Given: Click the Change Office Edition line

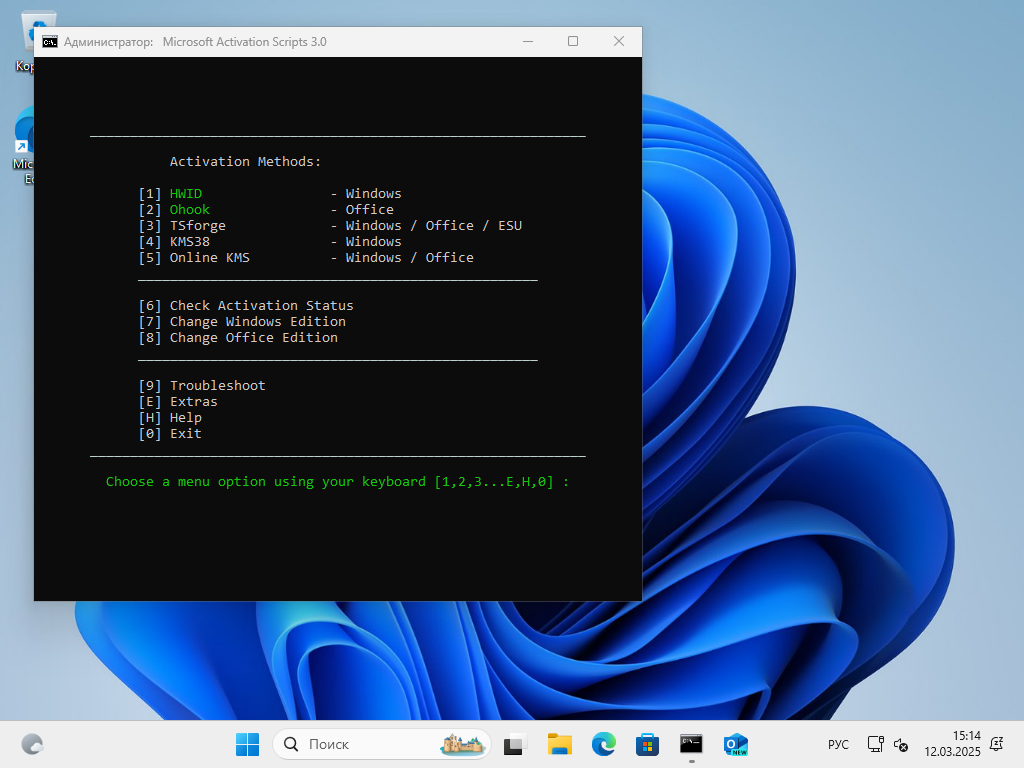Looking at the screenshot, I should (238, 338).
